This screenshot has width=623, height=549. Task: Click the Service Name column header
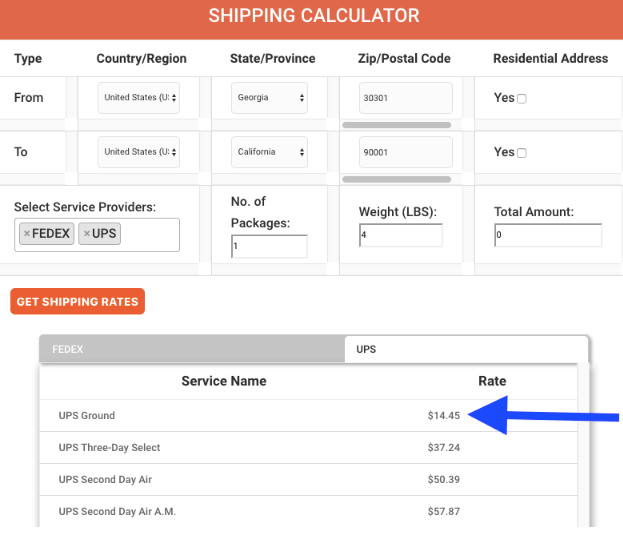(224, 381)
